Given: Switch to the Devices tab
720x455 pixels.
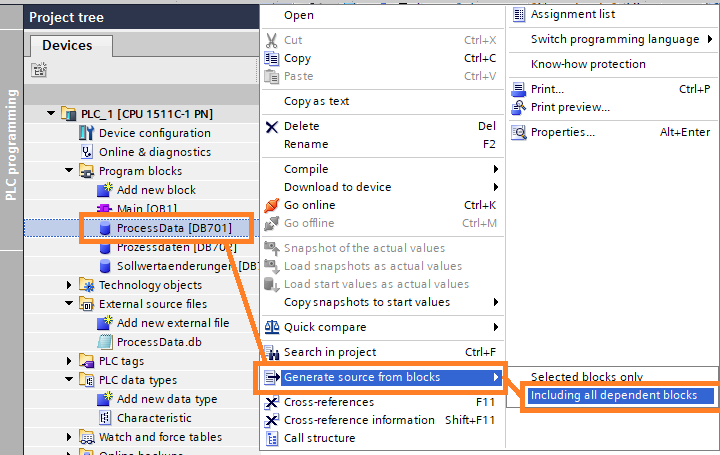Looking at the screenshot, I should tap(67, 46).
